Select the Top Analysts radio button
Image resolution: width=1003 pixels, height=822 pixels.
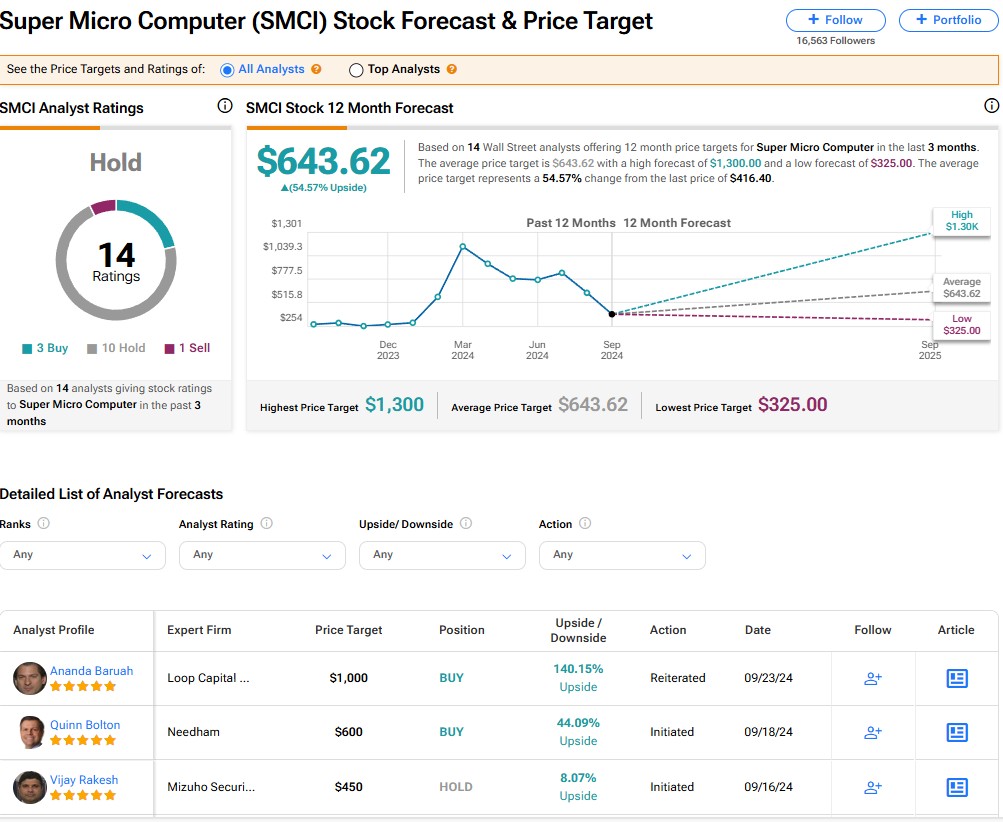pyautogui.click(x=356, y=70)
